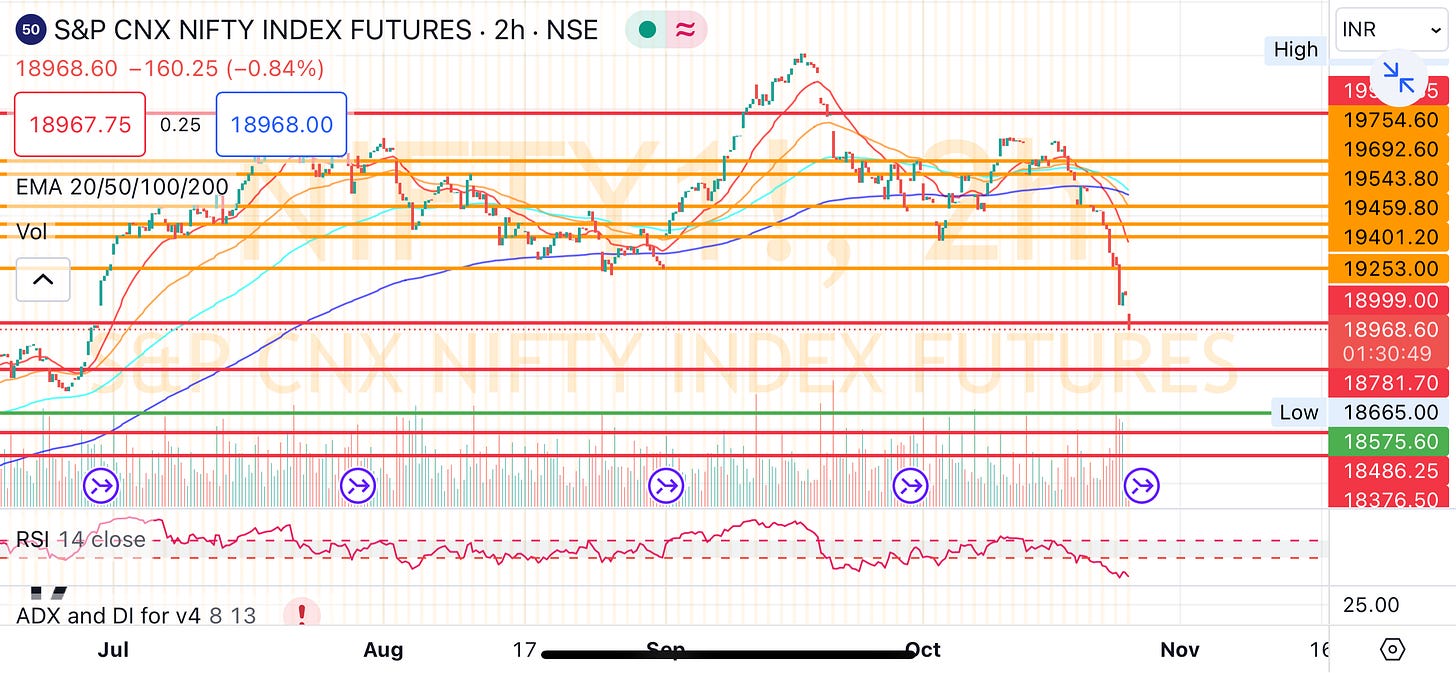The width and height of the screenshot is (1456, 673).
Task: Click the 19543.80 price level label
Action: pos(1391,178)
